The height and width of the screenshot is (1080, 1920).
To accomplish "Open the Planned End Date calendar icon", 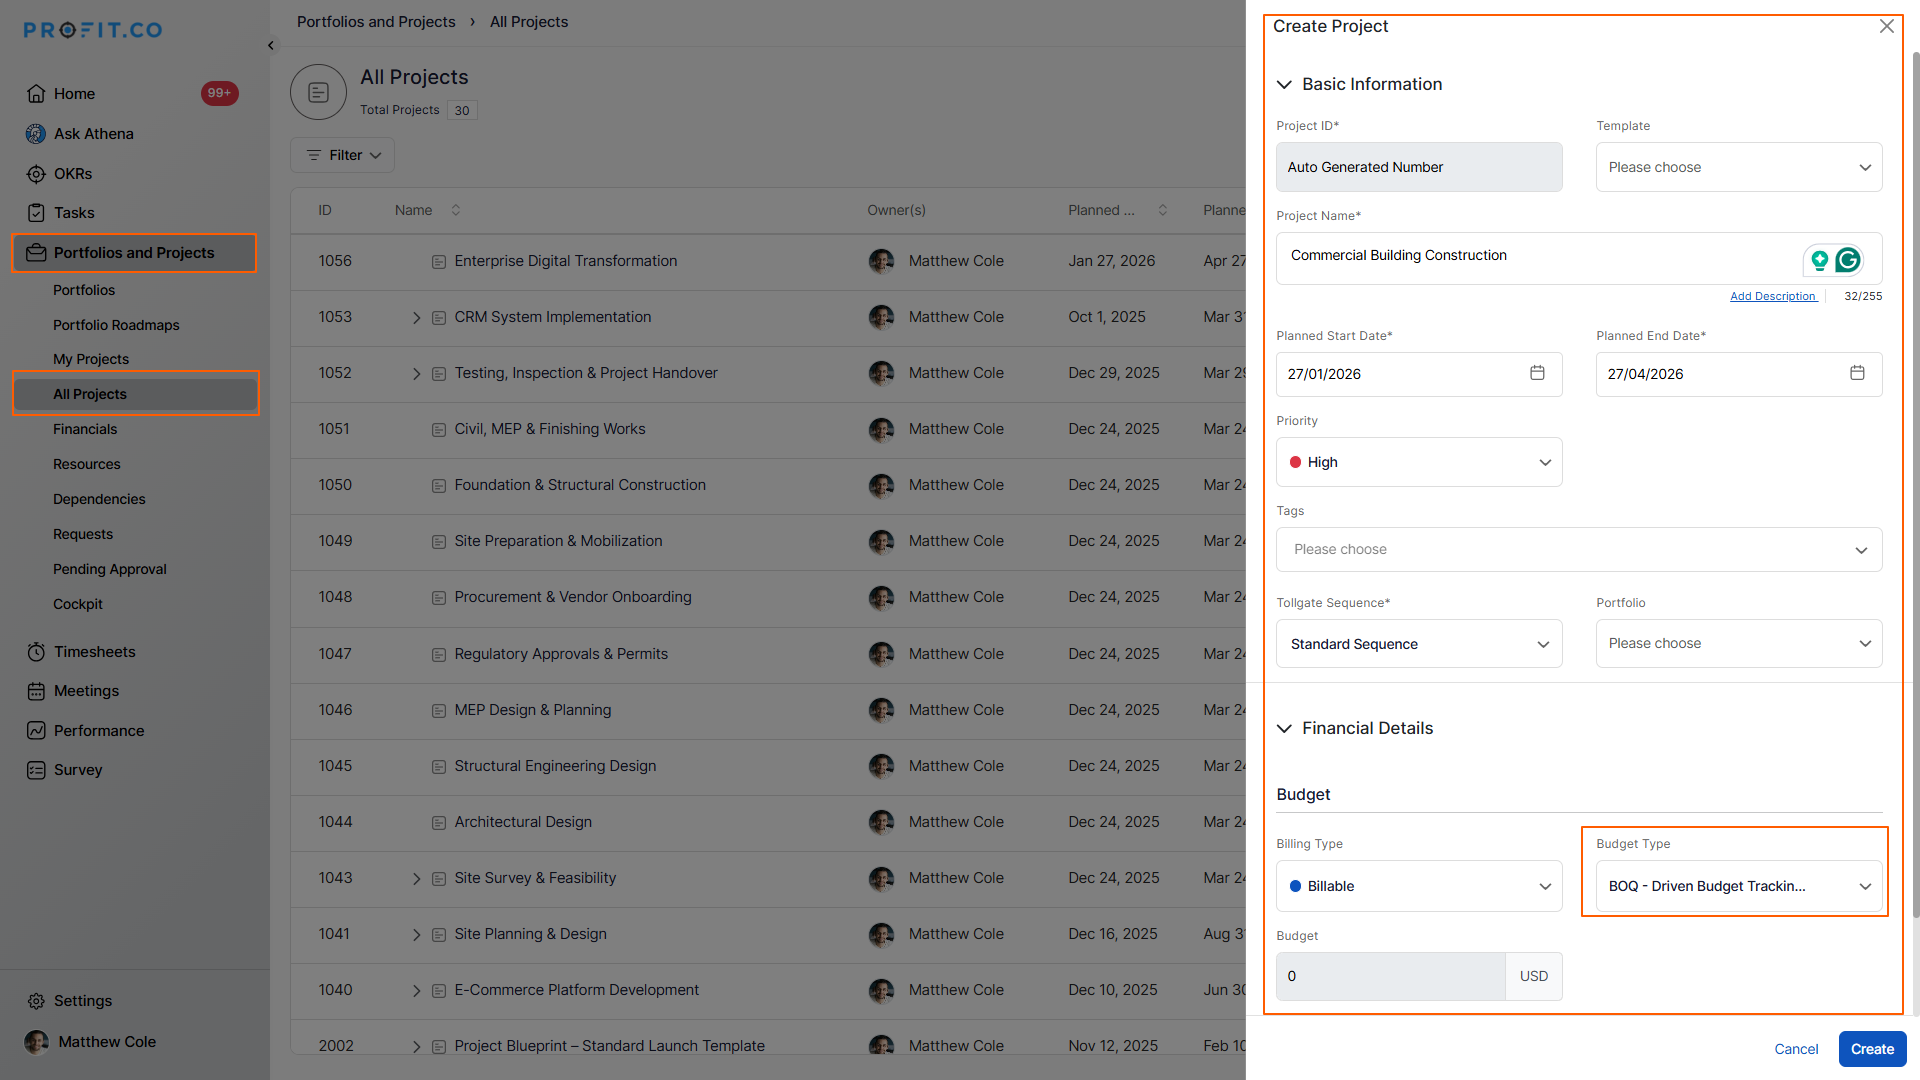I will click(x=1857, y=373).
